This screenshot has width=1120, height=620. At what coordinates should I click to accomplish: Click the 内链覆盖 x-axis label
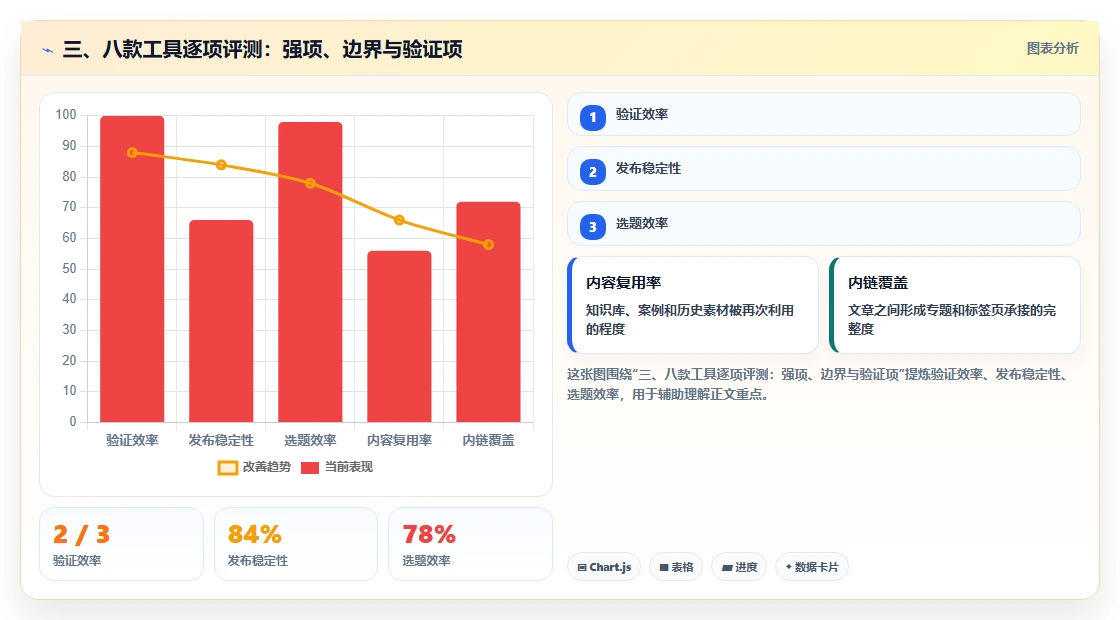489,441
